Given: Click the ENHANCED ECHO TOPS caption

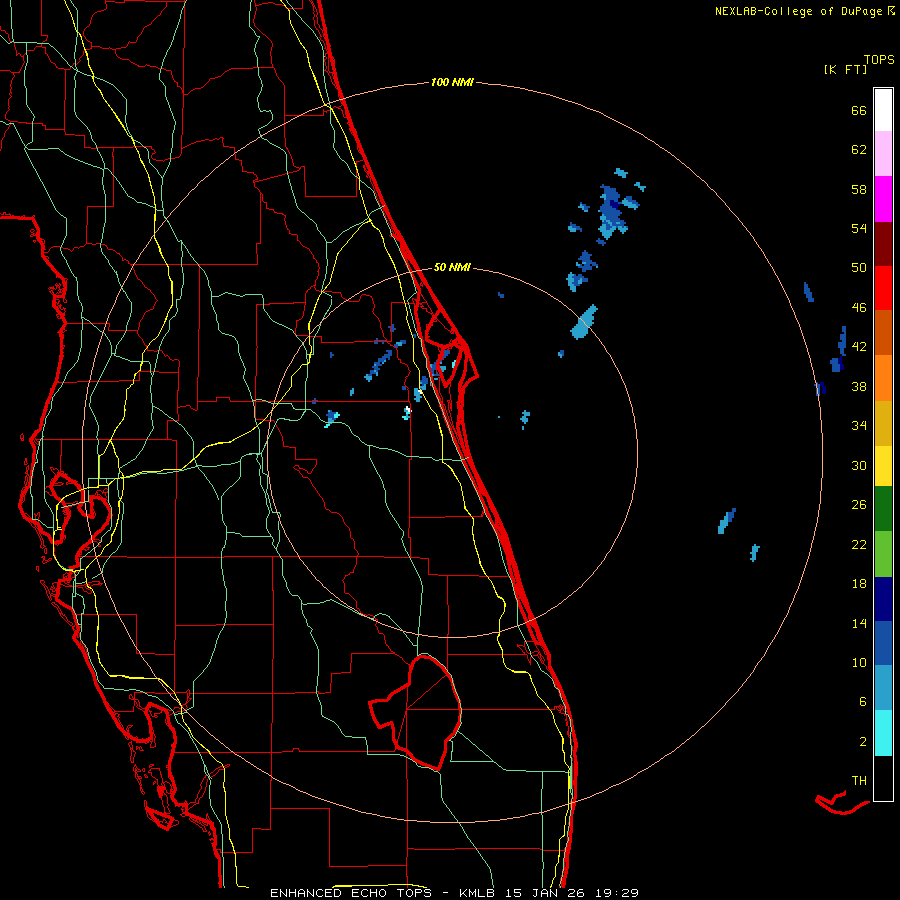Looking at the screenshot, I should [354, 893].
